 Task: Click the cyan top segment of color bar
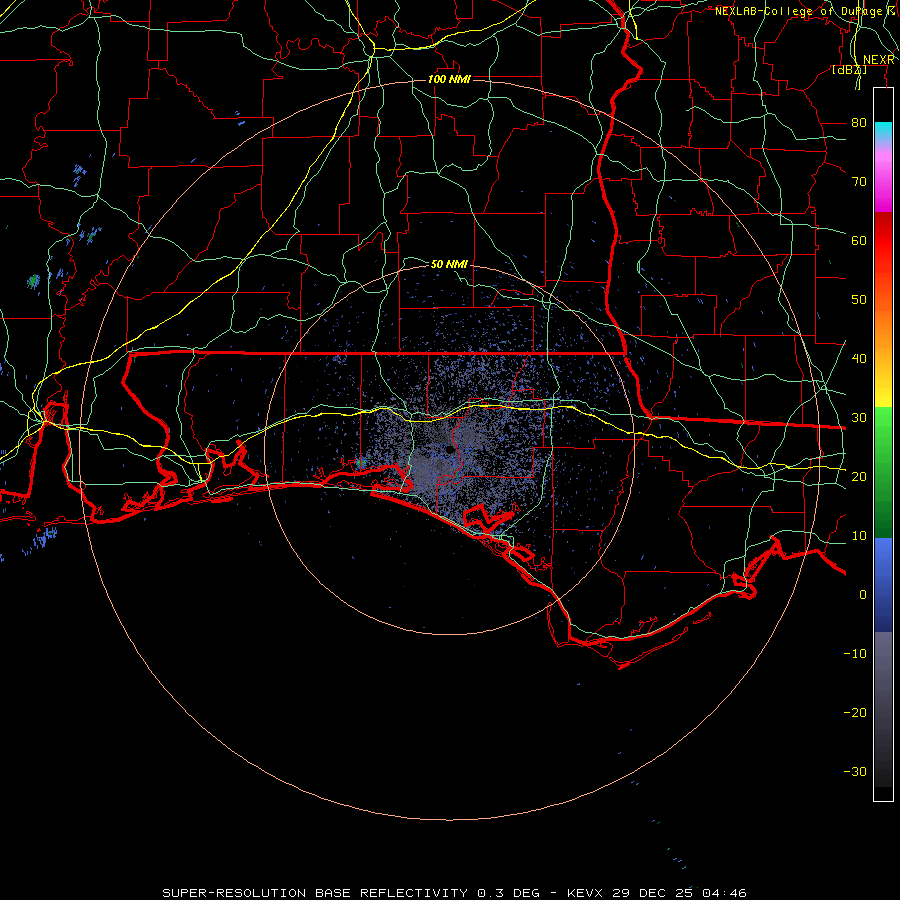[x=883, y=132]
